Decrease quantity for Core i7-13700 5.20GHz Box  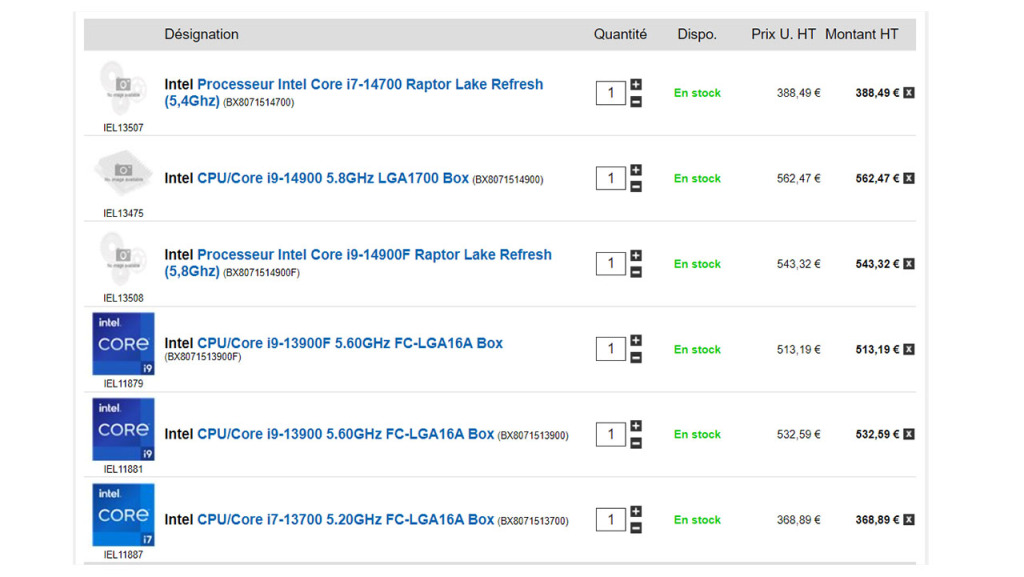click(x=635, y=528)
